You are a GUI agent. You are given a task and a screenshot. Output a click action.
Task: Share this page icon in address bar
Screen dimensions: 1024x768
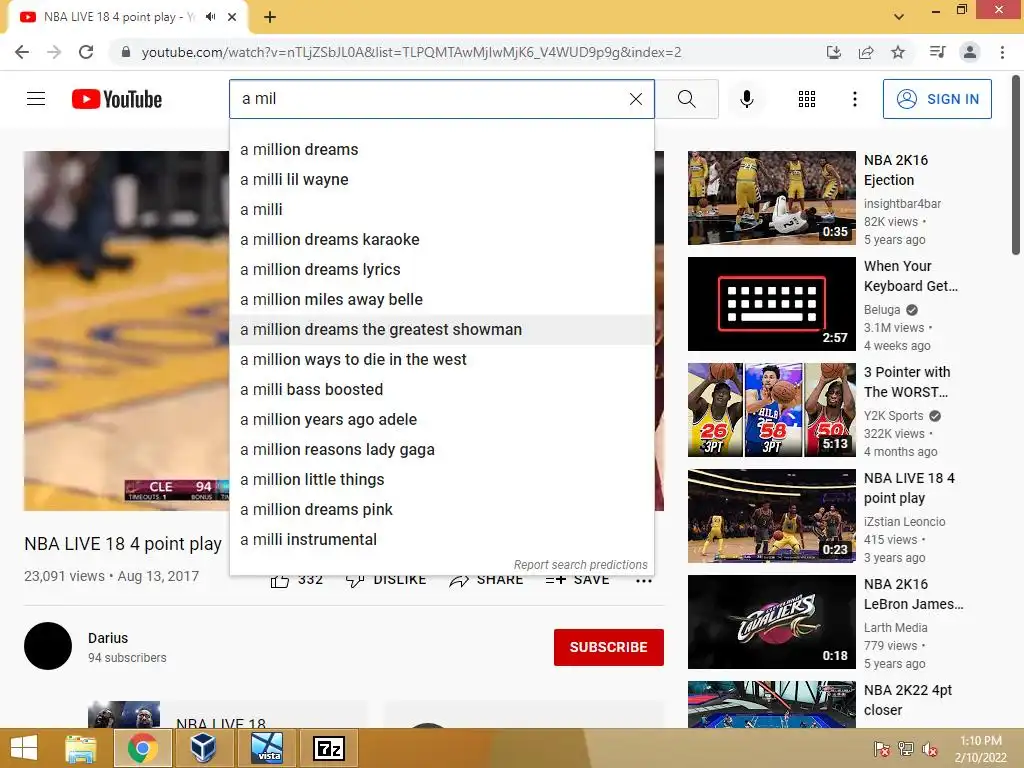[x=866, y=52]
